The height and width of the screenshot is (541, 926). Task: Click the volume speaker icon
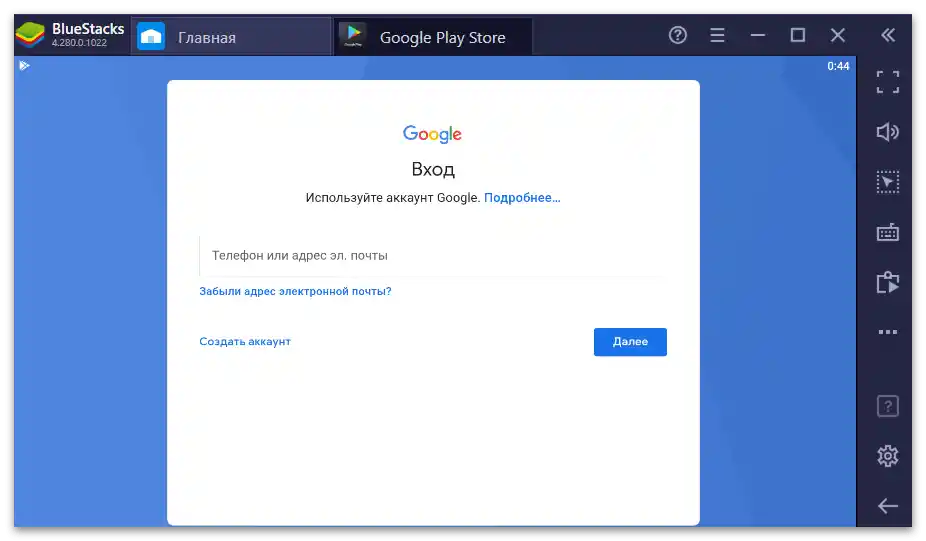[x=888, y=132]
